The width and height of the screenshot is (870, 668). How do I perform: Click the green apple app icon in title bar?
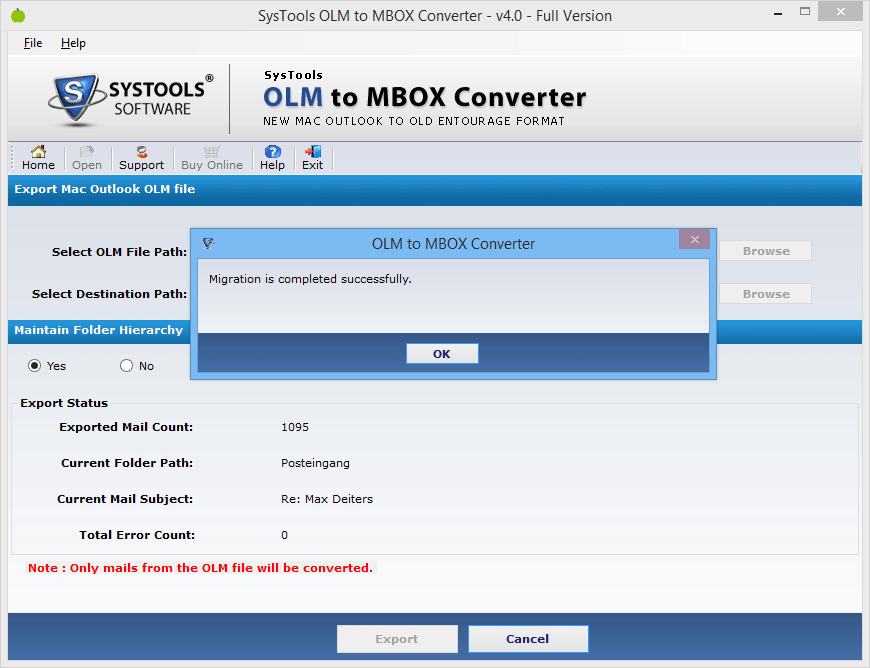pyautogui.click(x=18, y=16)
